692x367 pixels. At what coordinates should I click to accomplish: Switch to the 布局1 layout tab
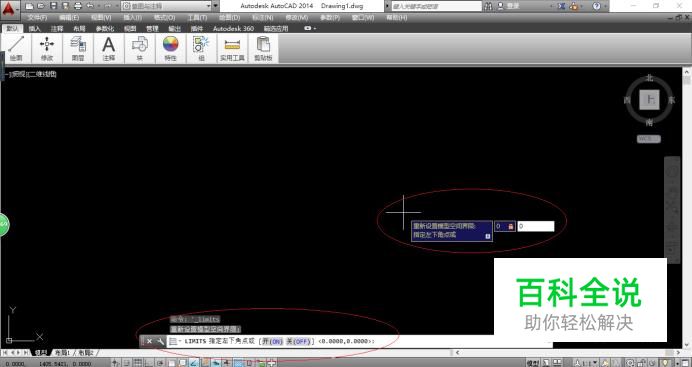[62, 353]
